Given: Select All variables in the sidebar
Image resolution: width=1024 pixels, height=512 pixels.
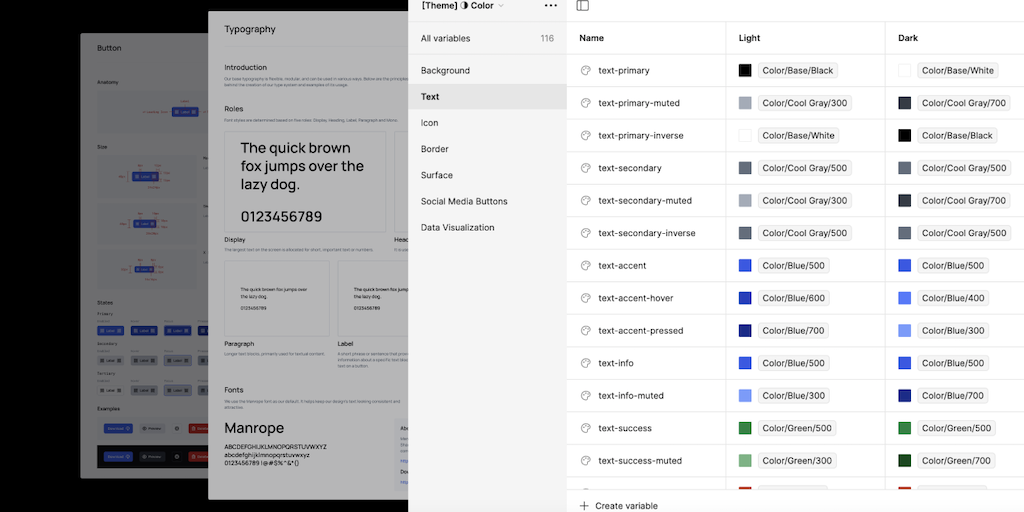Looking at the screenshot, I should coord(445,39).
